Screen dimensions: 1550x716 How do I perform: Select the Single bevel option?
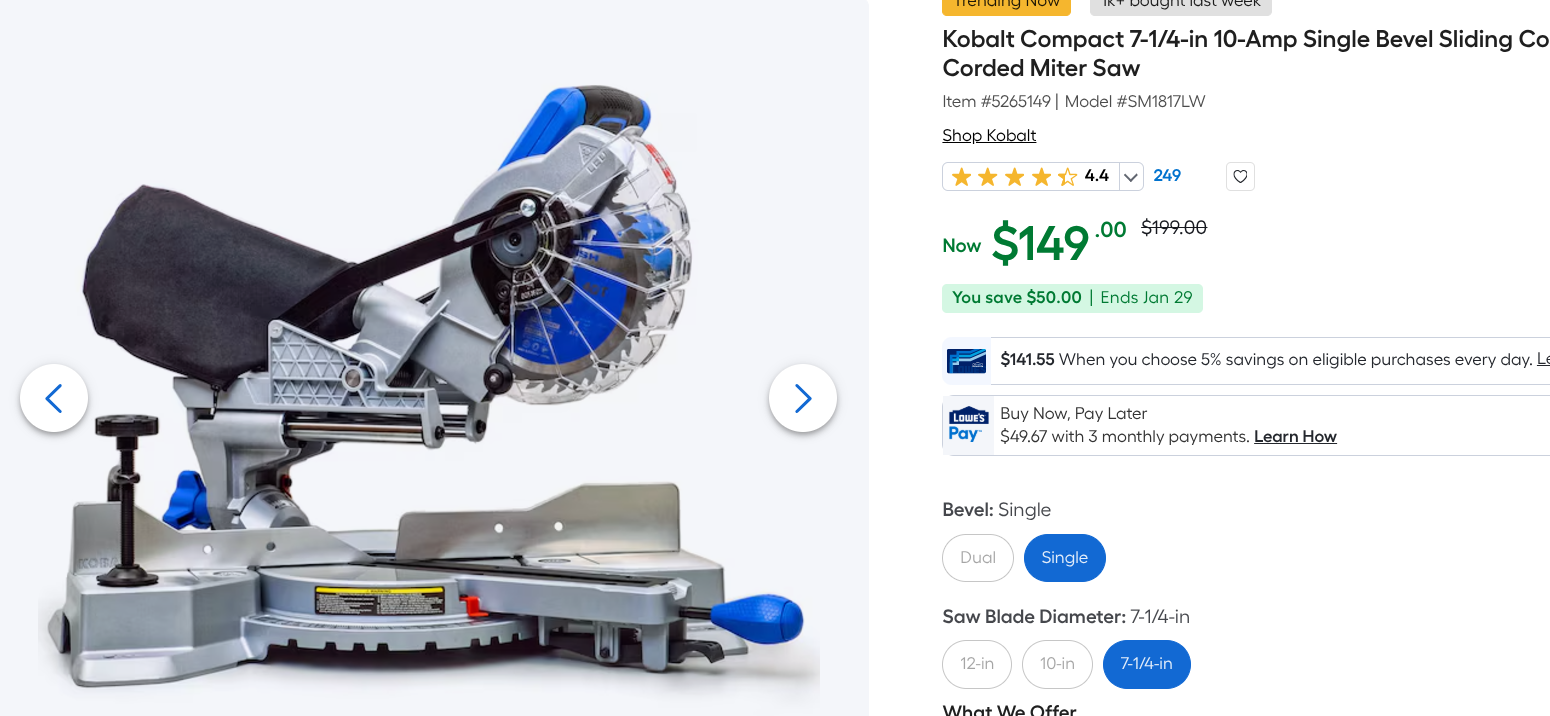1065,558
